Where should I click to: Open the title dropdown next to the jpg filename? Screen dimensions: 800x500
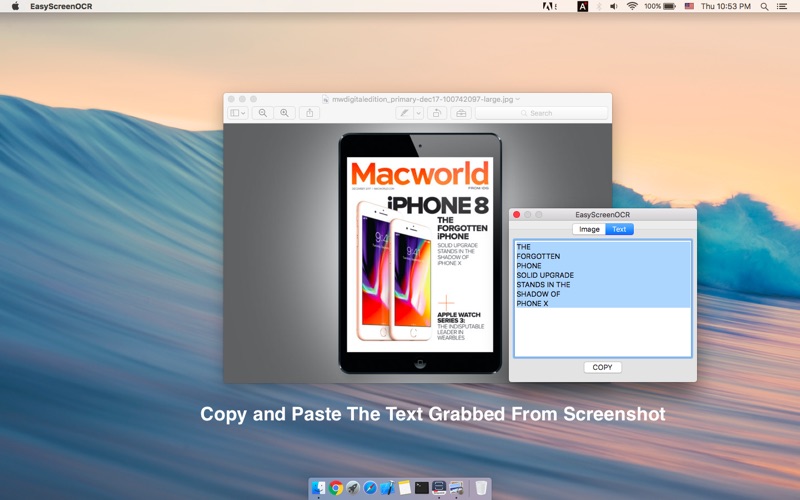click(x=518, y=99)
